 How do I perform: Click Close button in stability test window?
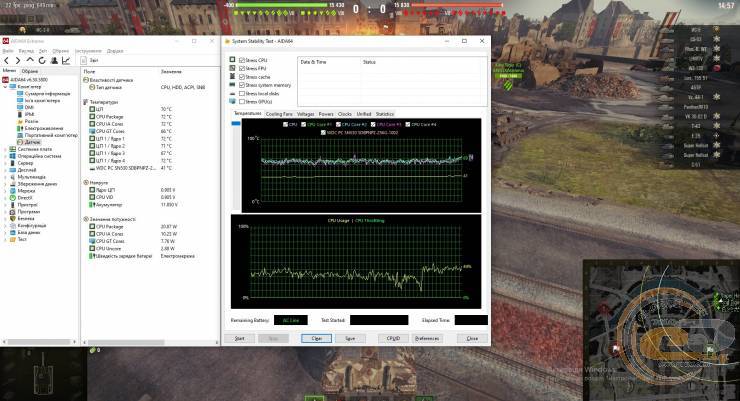pyautogui.click(x=472, y=338)
